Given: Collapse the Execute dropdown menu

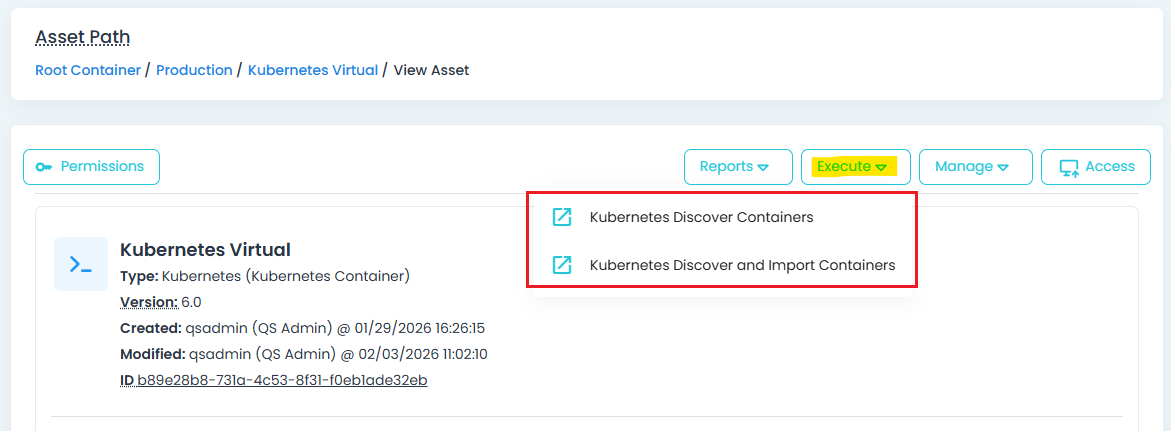Looking at the screenshot, I should click(855, 167).
